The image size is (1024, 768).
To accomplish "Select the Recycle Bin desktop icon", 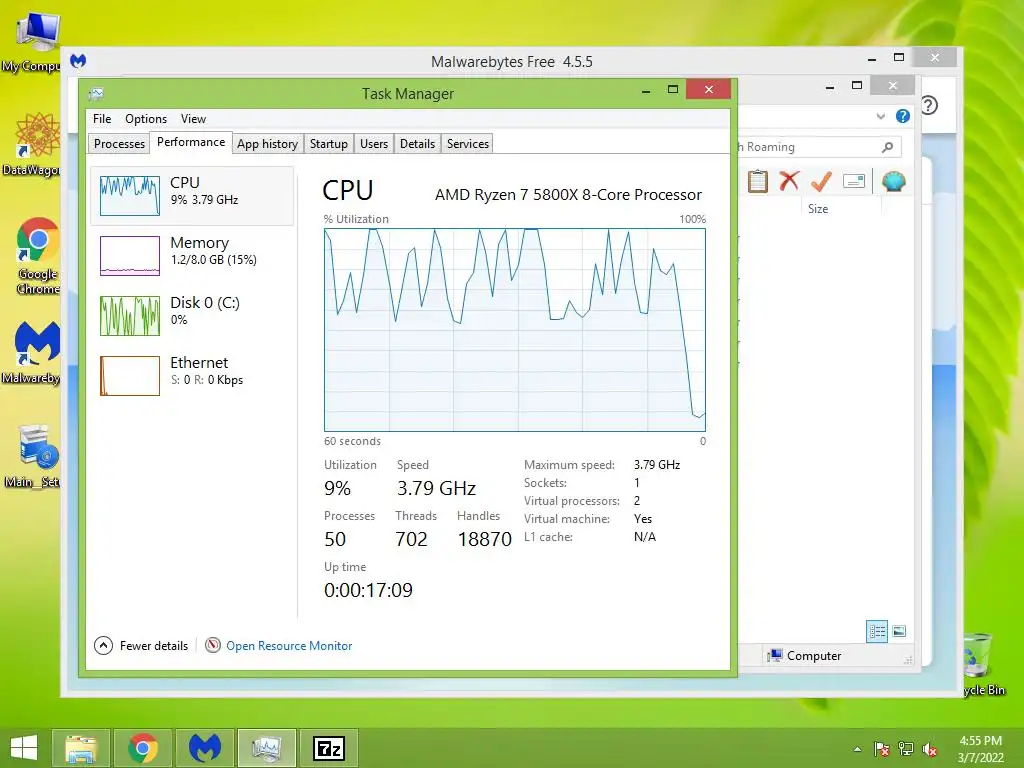I will pos(982,664).
